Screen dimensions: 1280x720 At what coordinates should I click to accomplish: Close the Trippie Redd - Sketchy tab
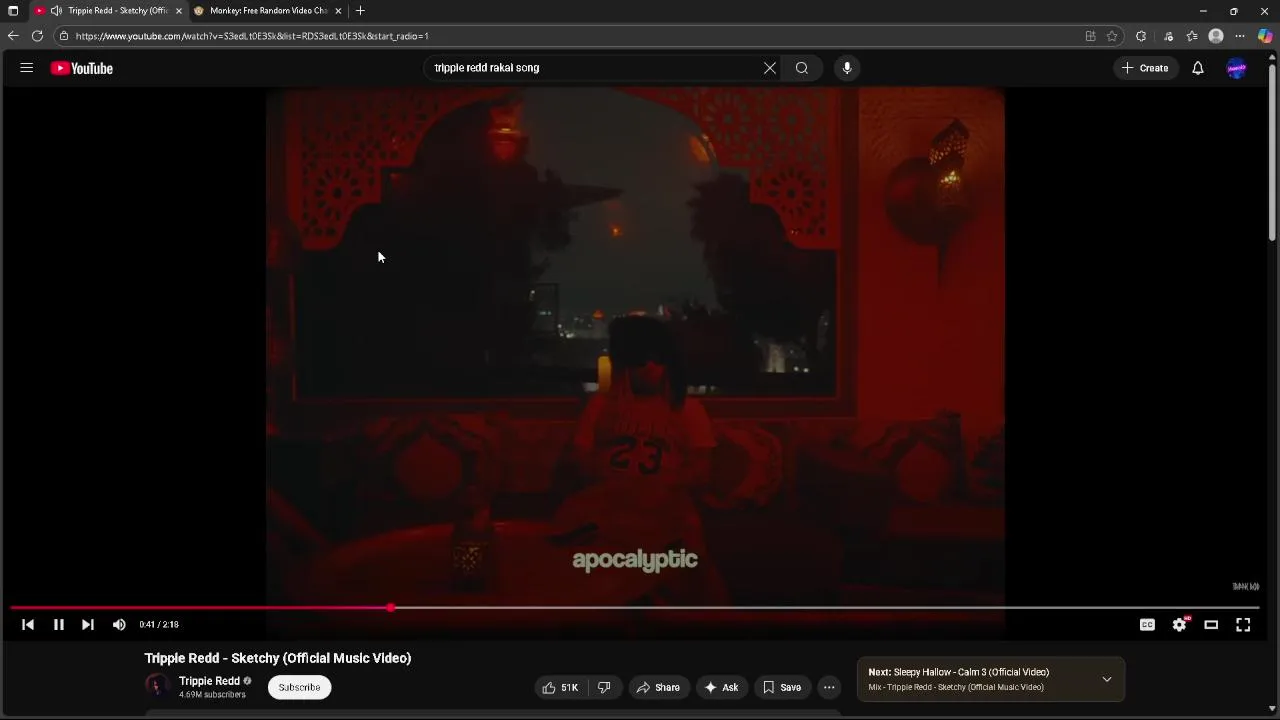(x=179, y=11)
